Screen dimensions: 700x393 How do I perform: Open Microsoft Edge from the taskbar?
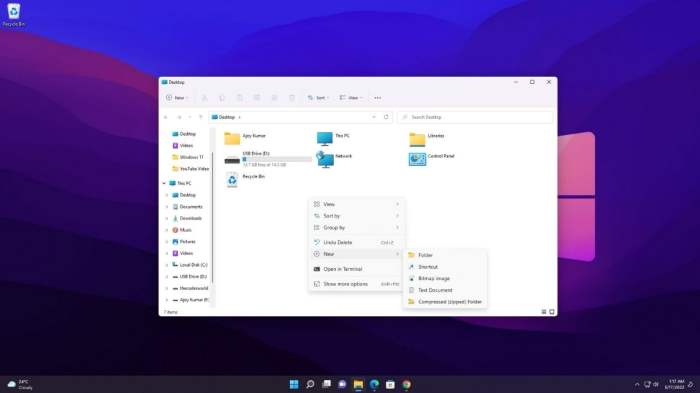[374, 384]
